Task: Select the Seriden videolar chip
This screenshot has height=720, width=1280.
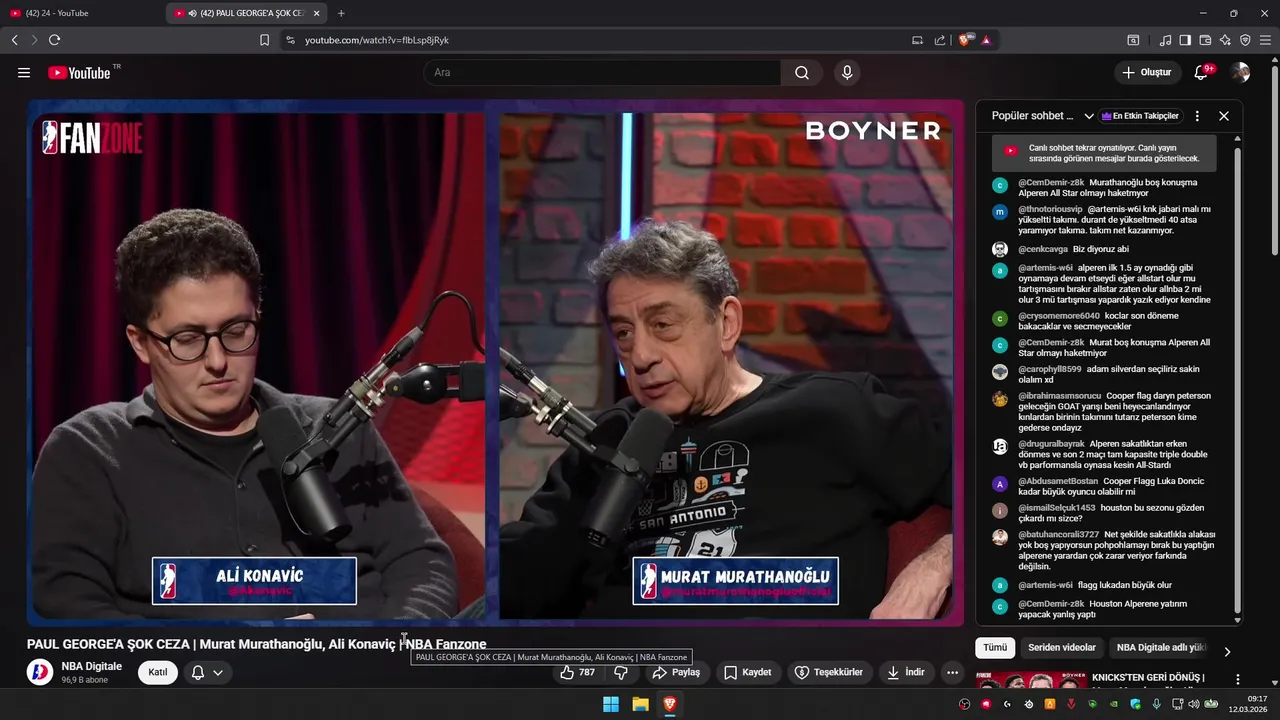Action: (x=1062, y=648)
